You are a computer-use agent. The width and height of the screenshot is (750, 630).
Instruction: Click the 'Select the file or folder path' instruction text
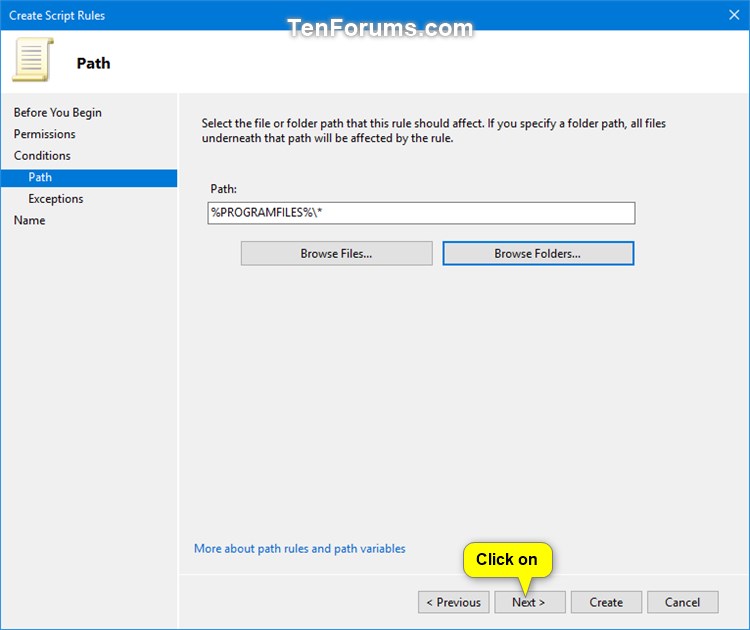433,131
